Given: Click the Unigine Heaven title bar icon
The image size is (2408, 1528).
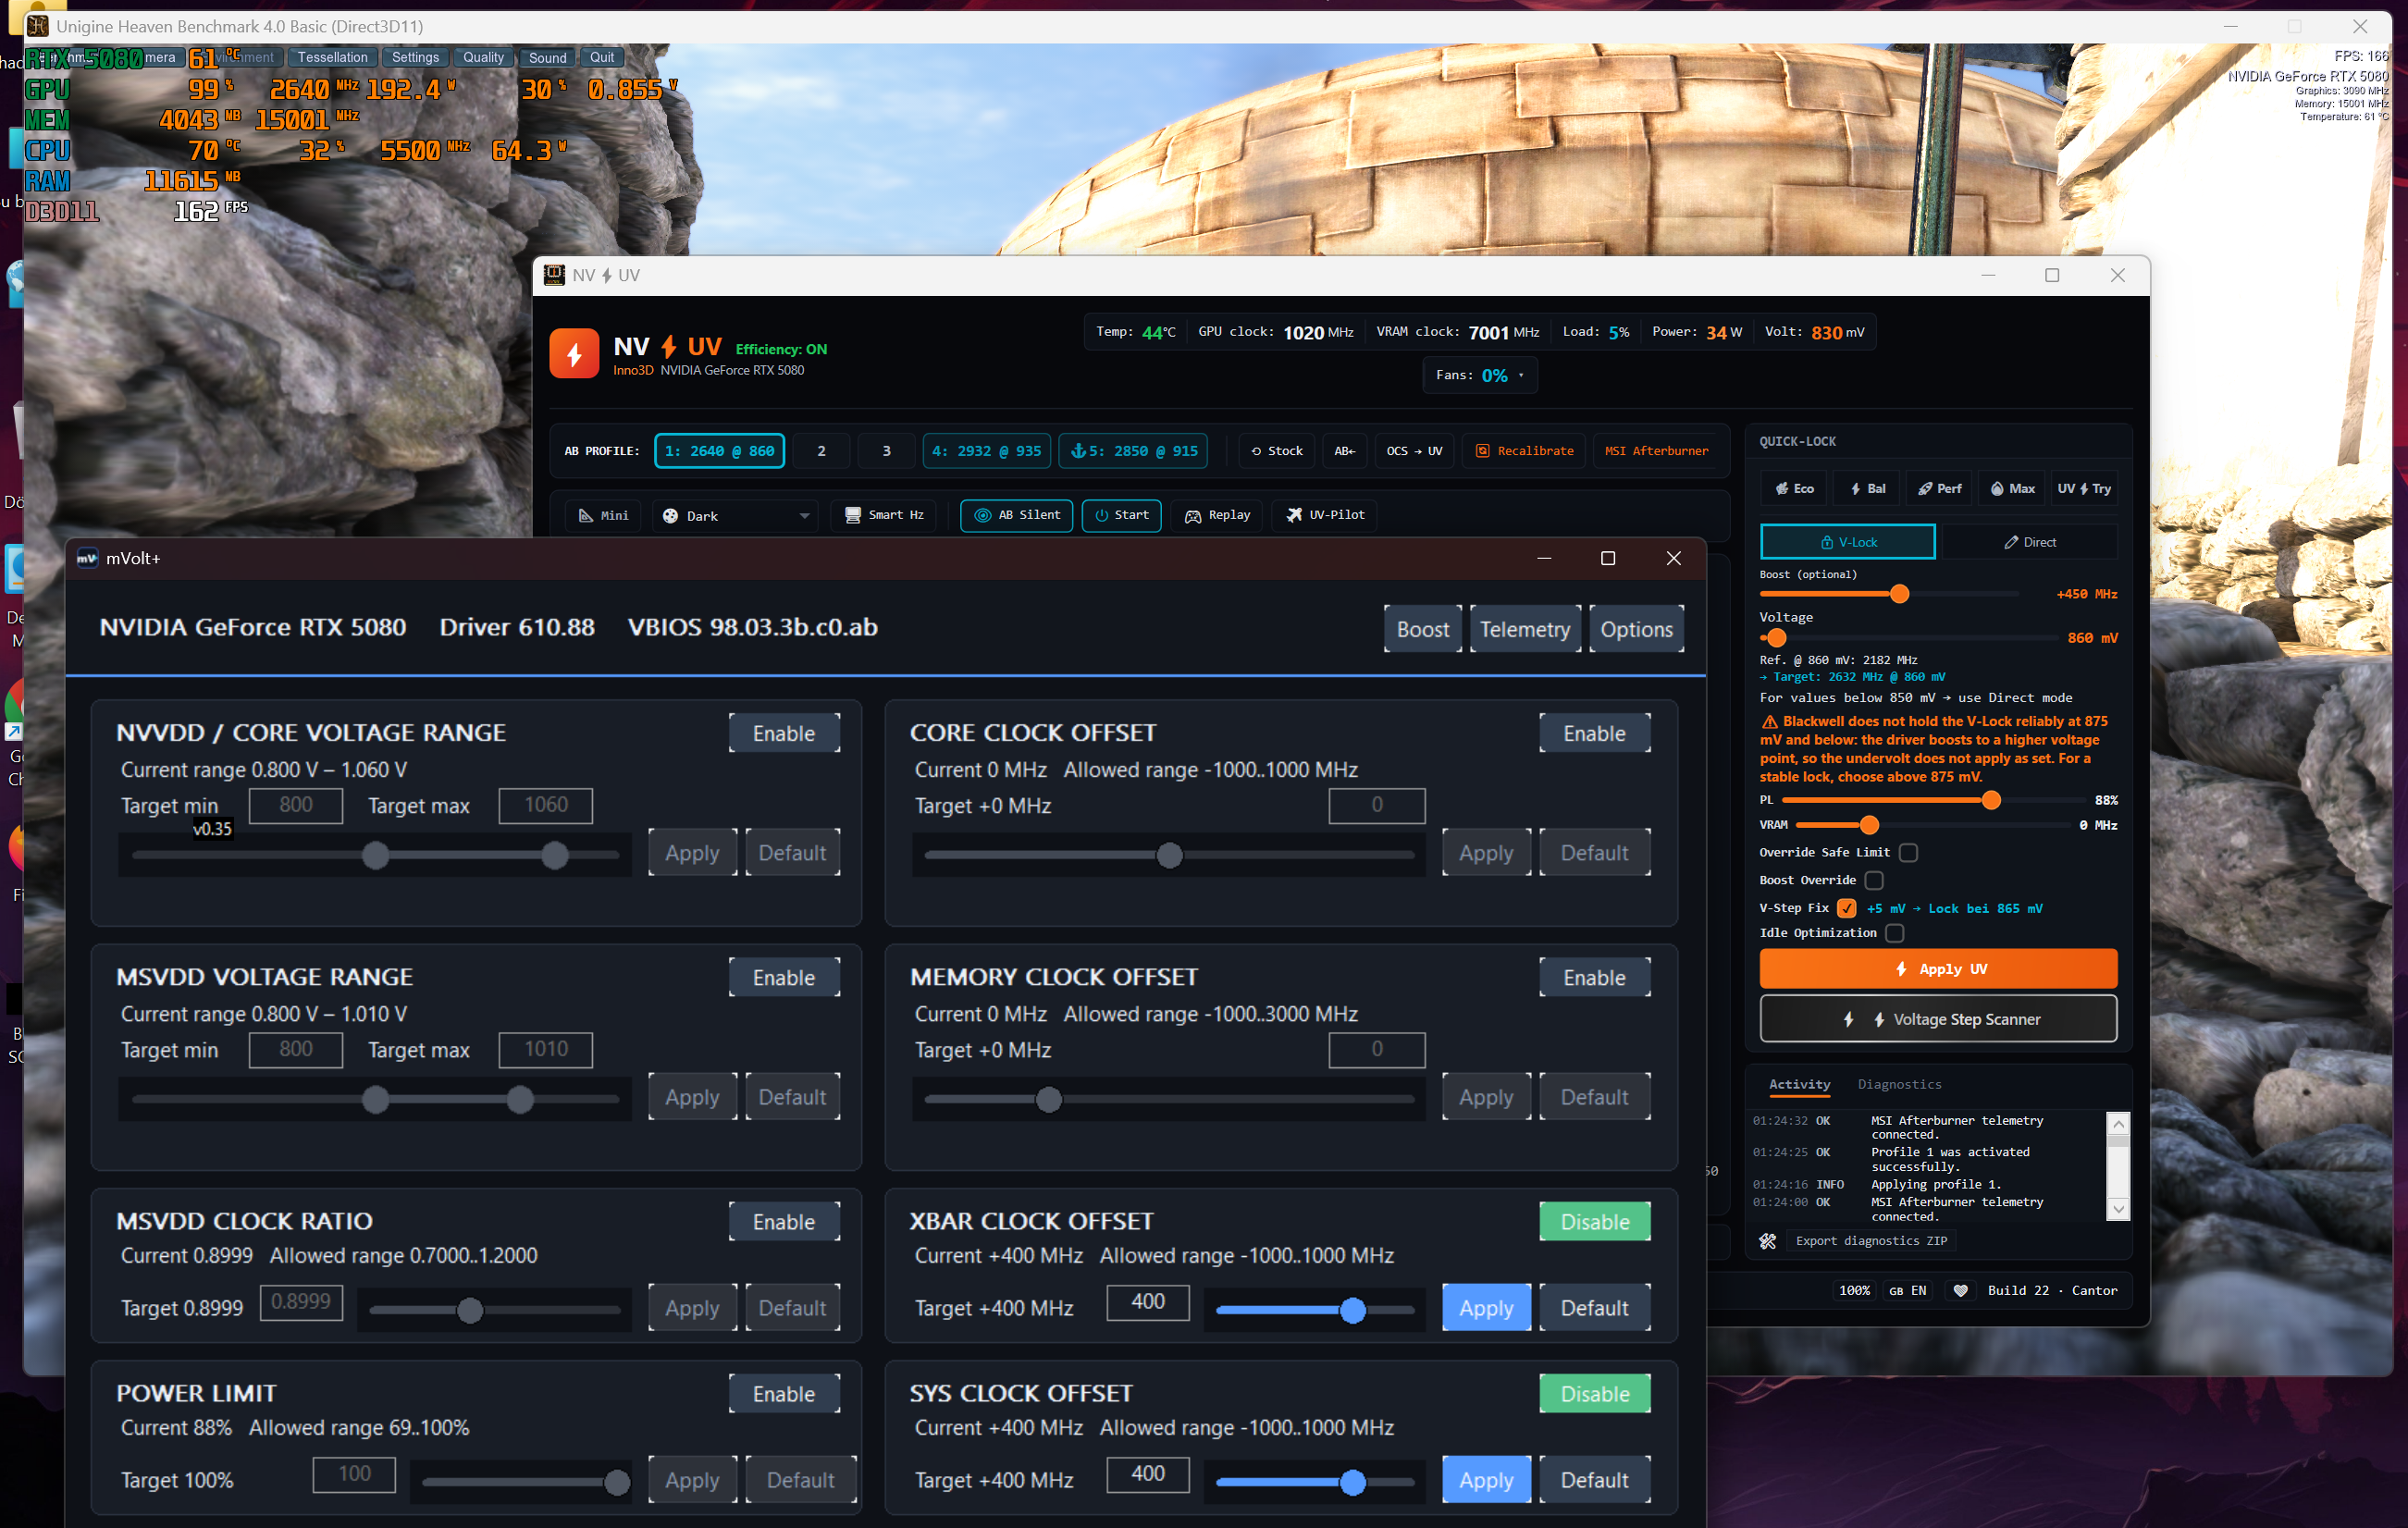Looking at the screenshot, I should (37, 26).
